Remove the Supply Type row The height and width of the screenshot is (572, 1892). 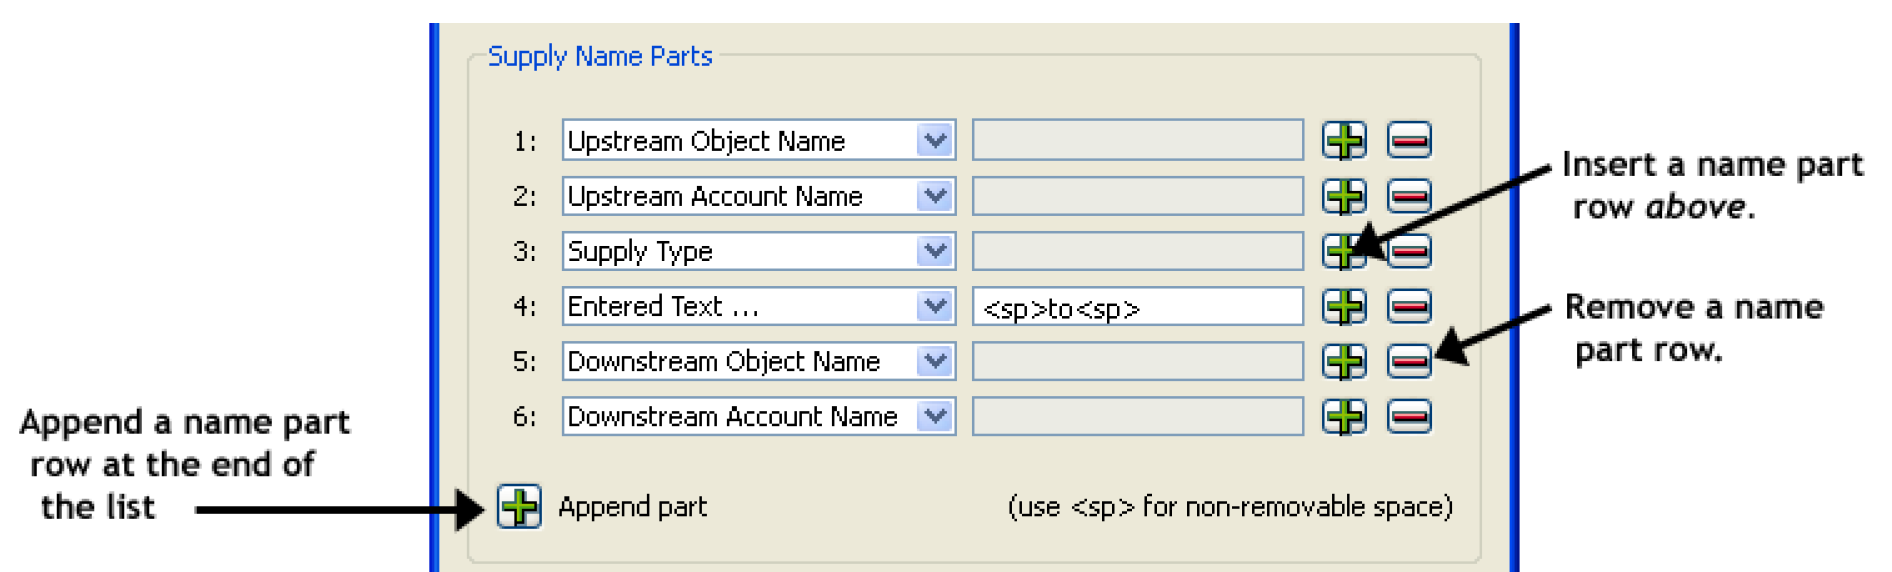[1410, 251]
